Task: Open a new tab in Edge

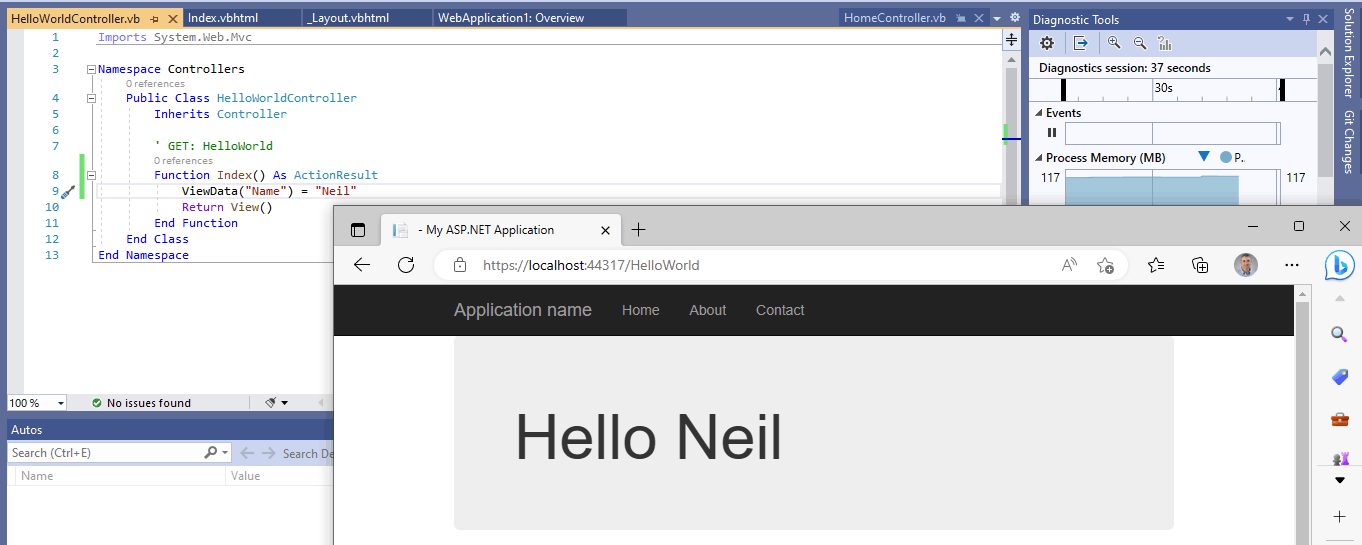Action: pos(639,230)
